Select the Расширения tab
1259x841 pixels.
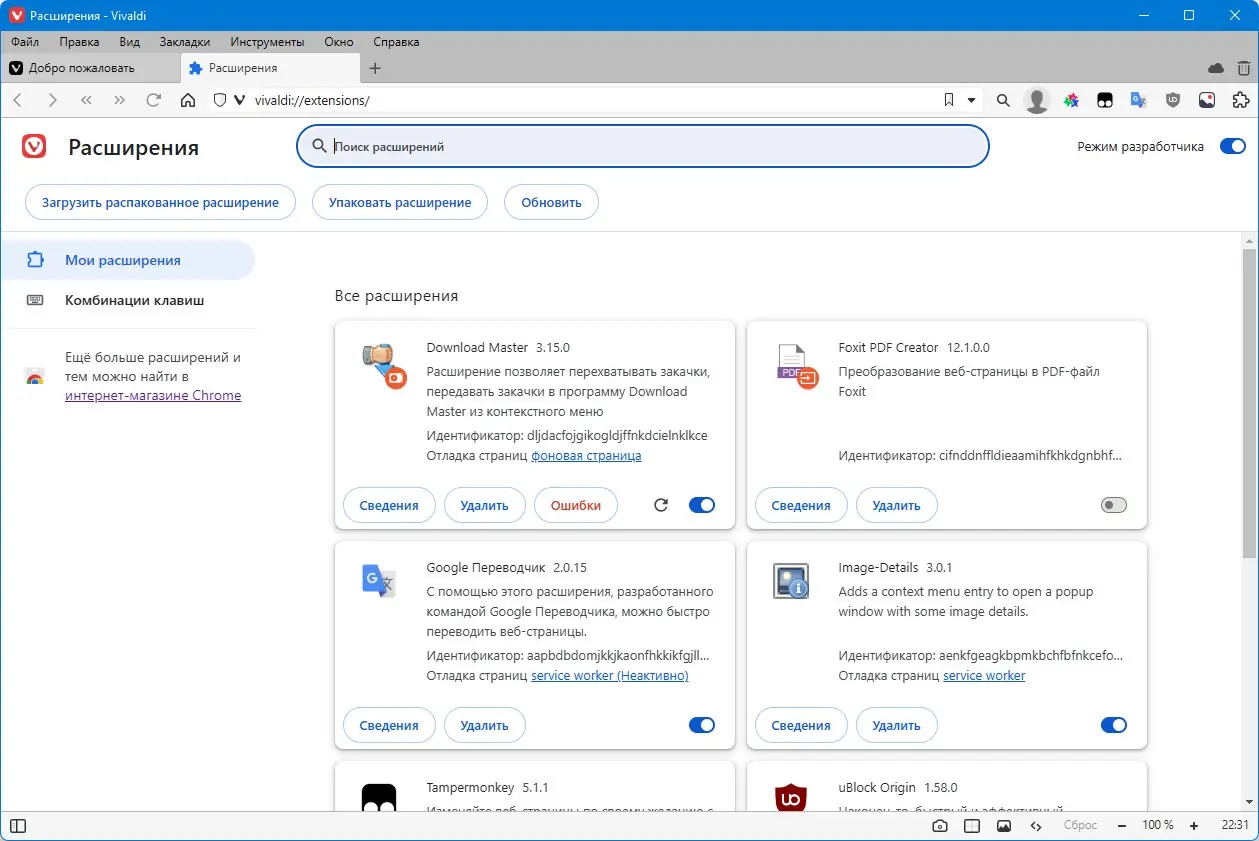[271, 68]
